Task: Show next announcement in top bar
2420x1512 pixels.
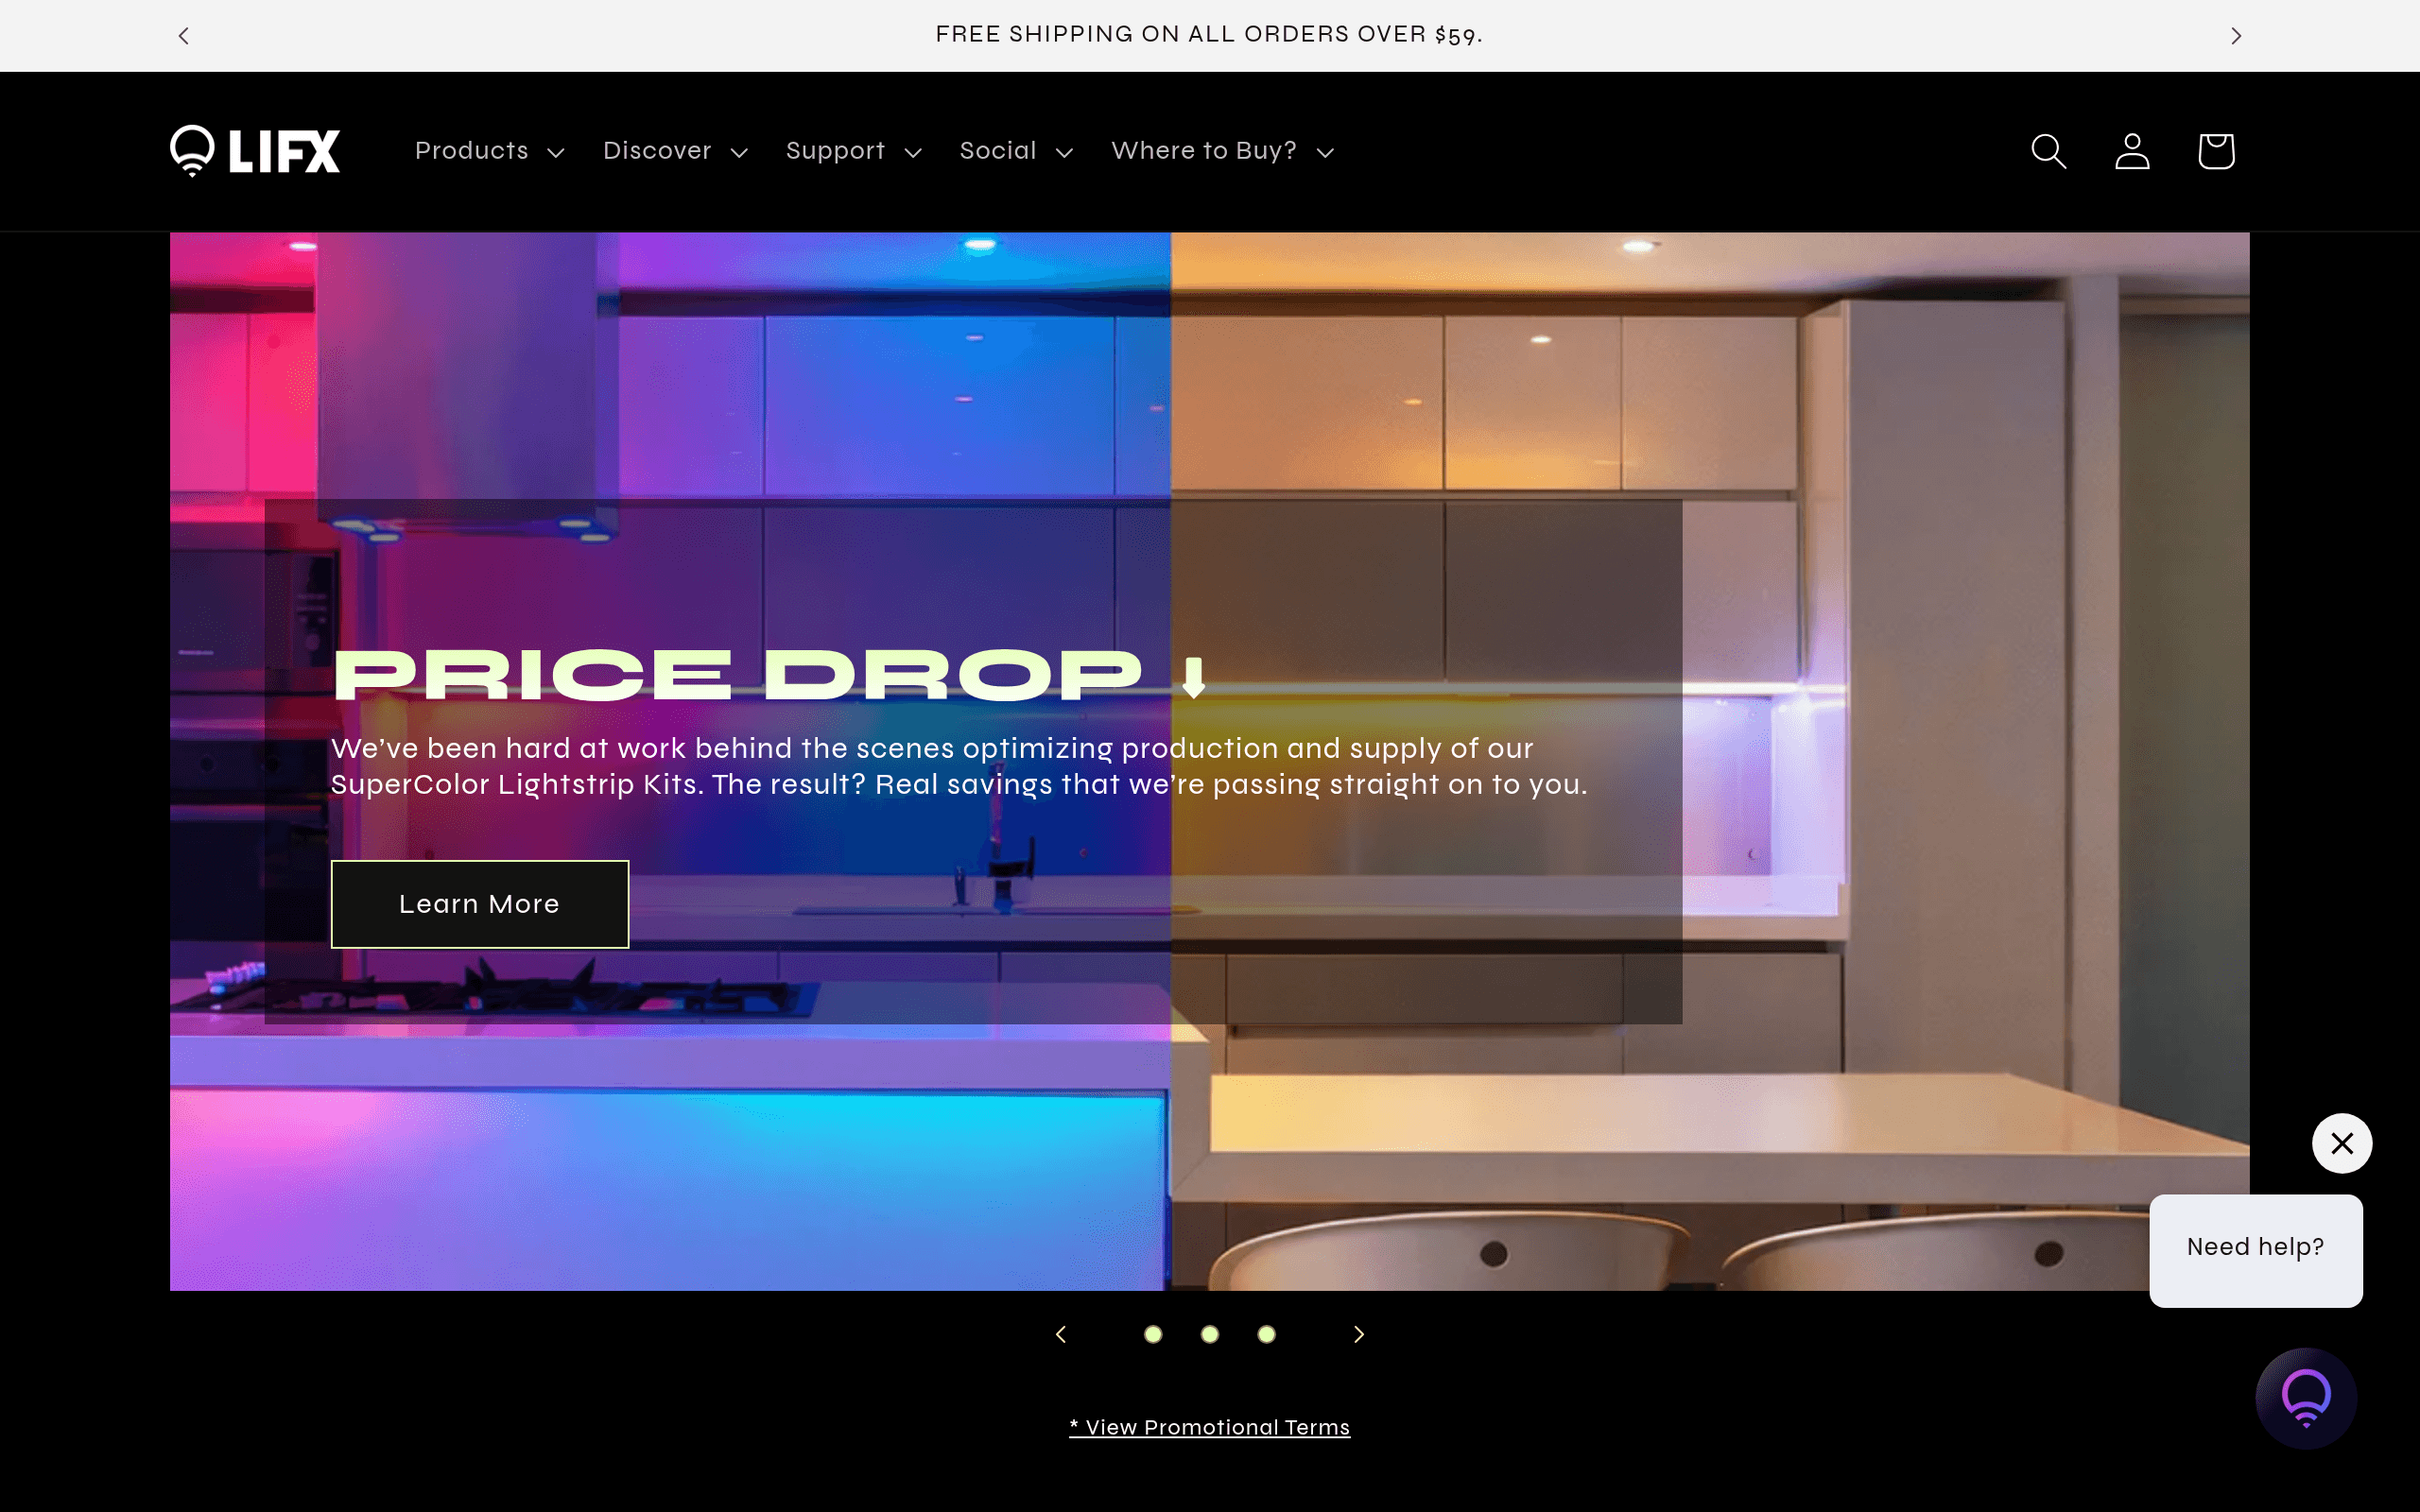Action: click(2236, 36)
